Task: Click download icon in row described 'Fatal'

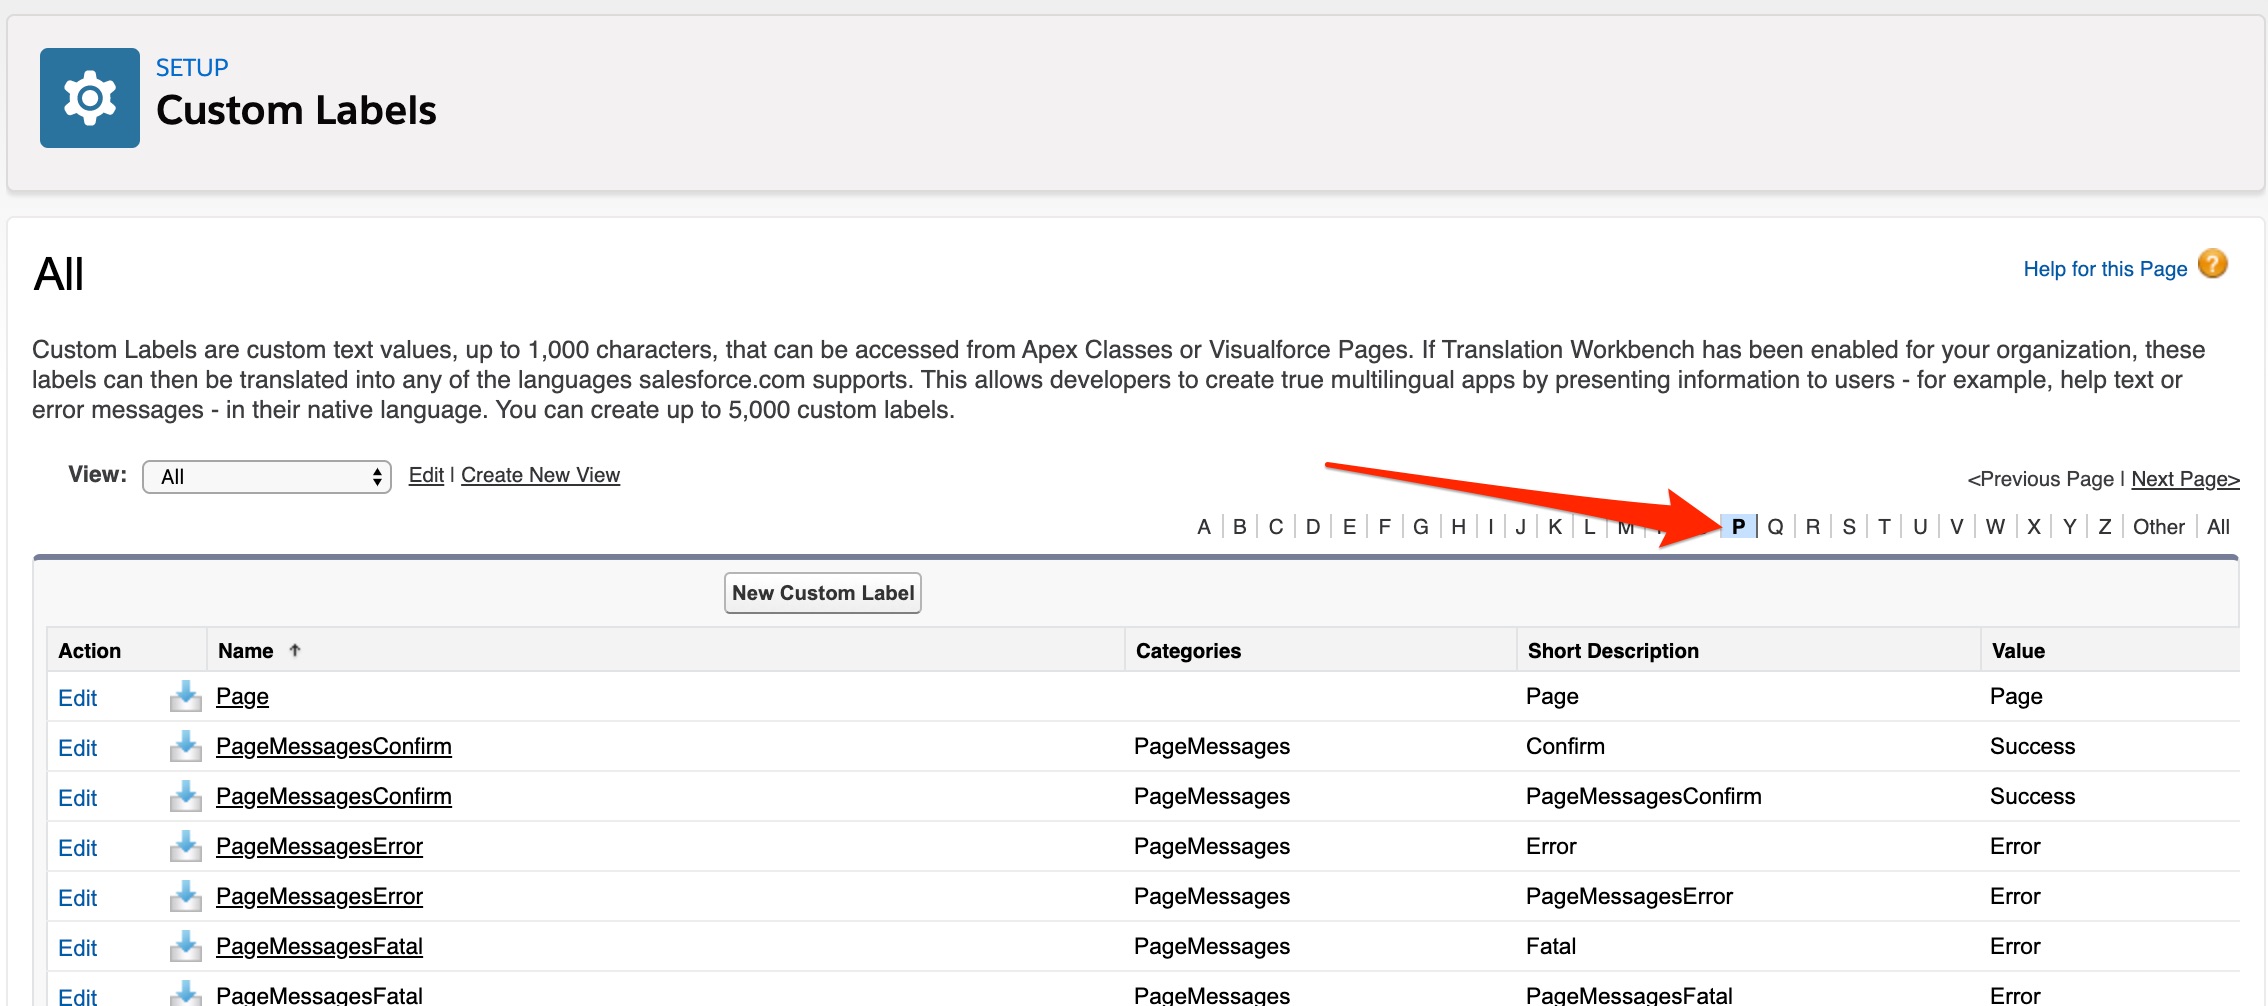Action: 185,946
